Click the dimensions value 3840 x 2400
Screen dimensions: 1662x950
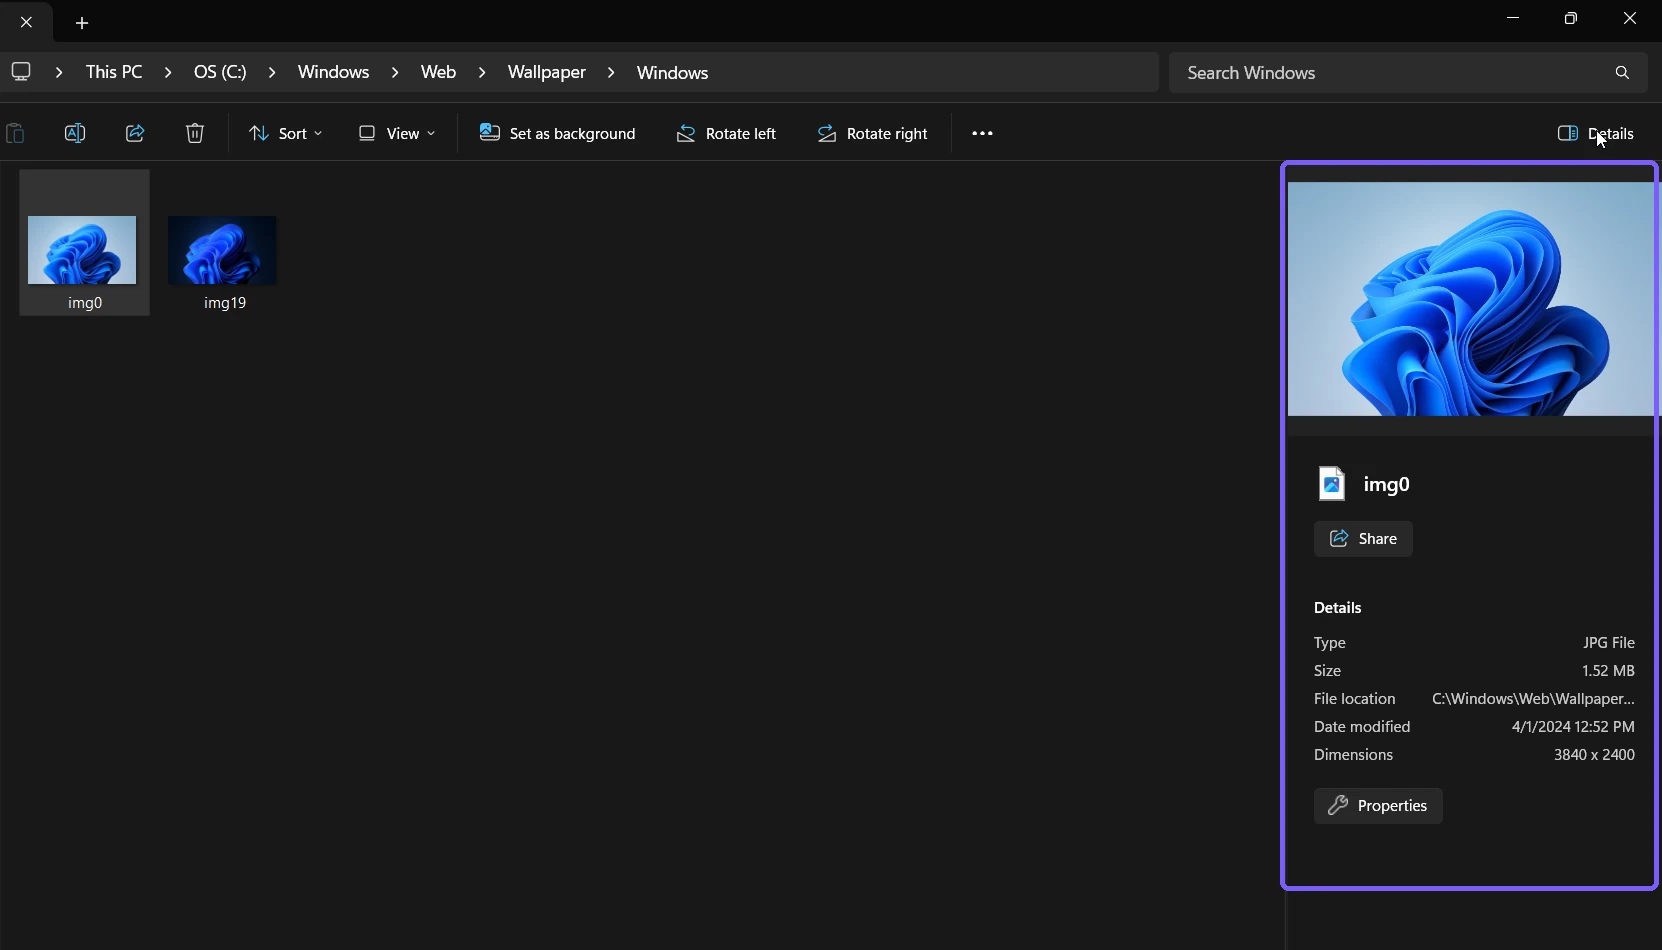coord(1594,755)
